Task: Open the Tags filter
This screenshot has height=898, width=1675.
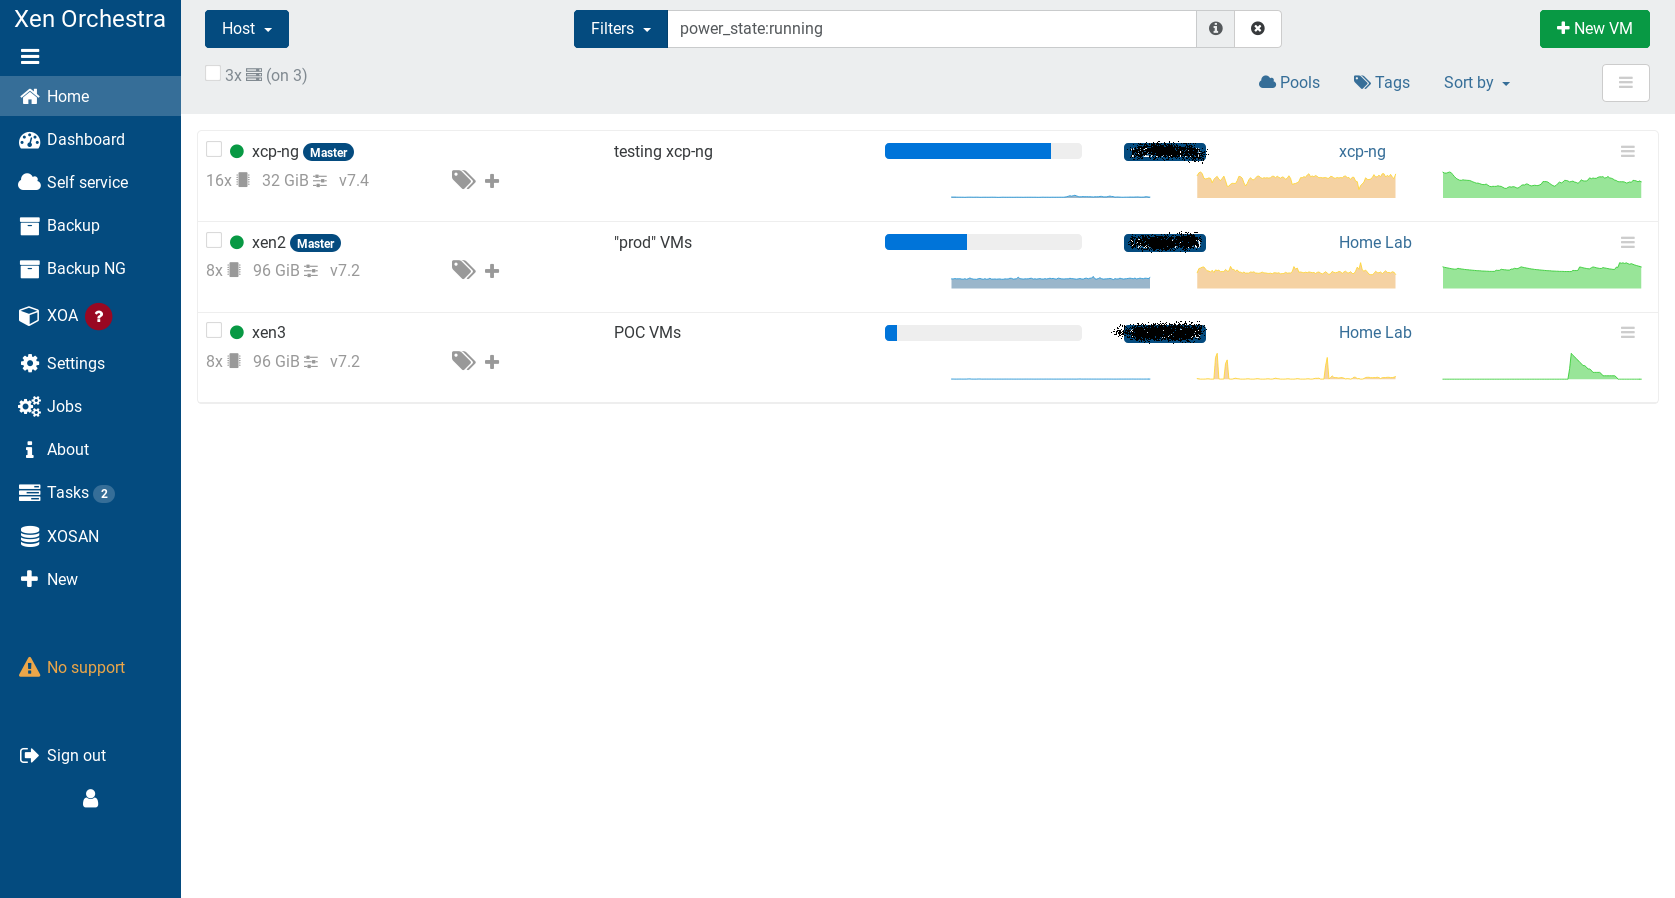Action: 1382,82
